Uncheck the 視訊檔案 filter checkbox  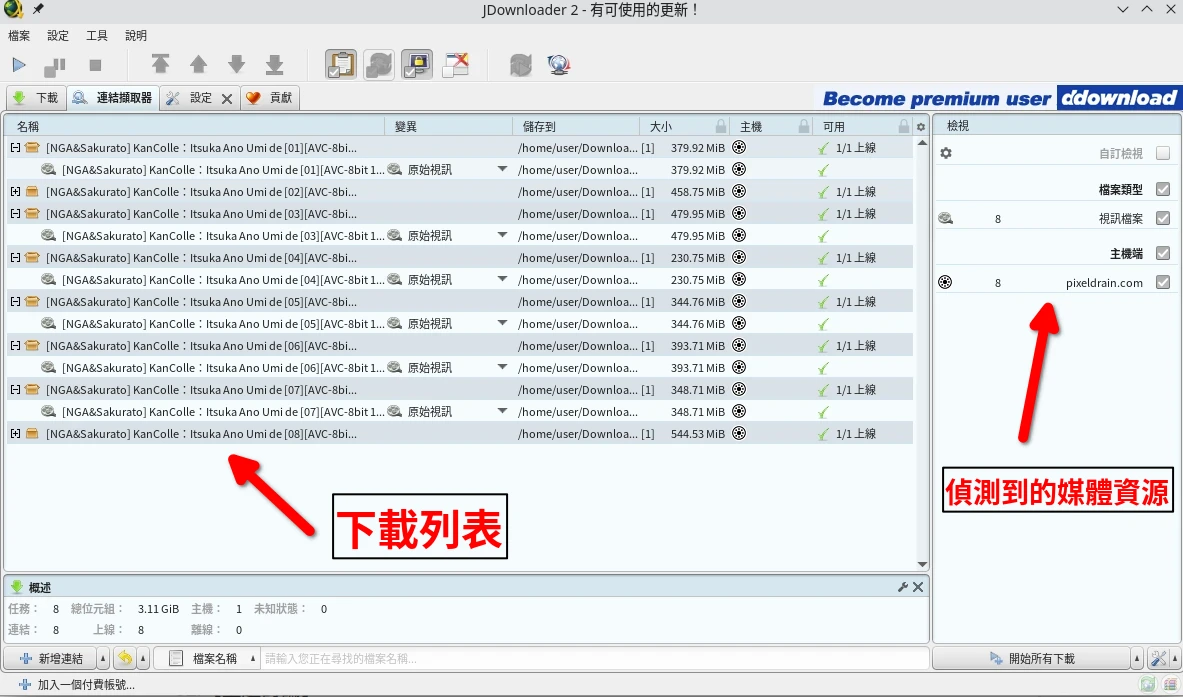(1162, 218)
